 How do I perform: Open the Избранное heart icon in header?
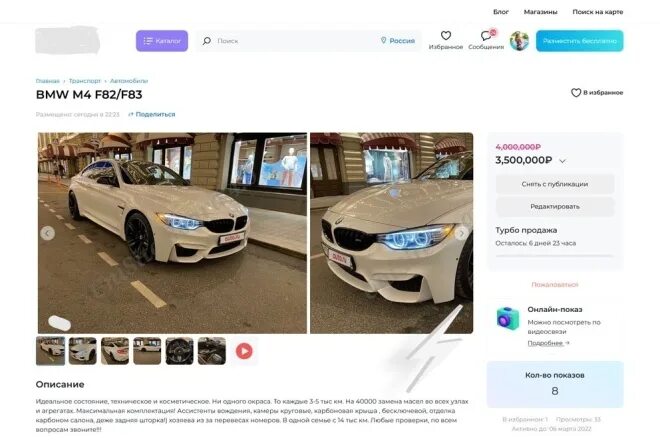click(446, 36)
